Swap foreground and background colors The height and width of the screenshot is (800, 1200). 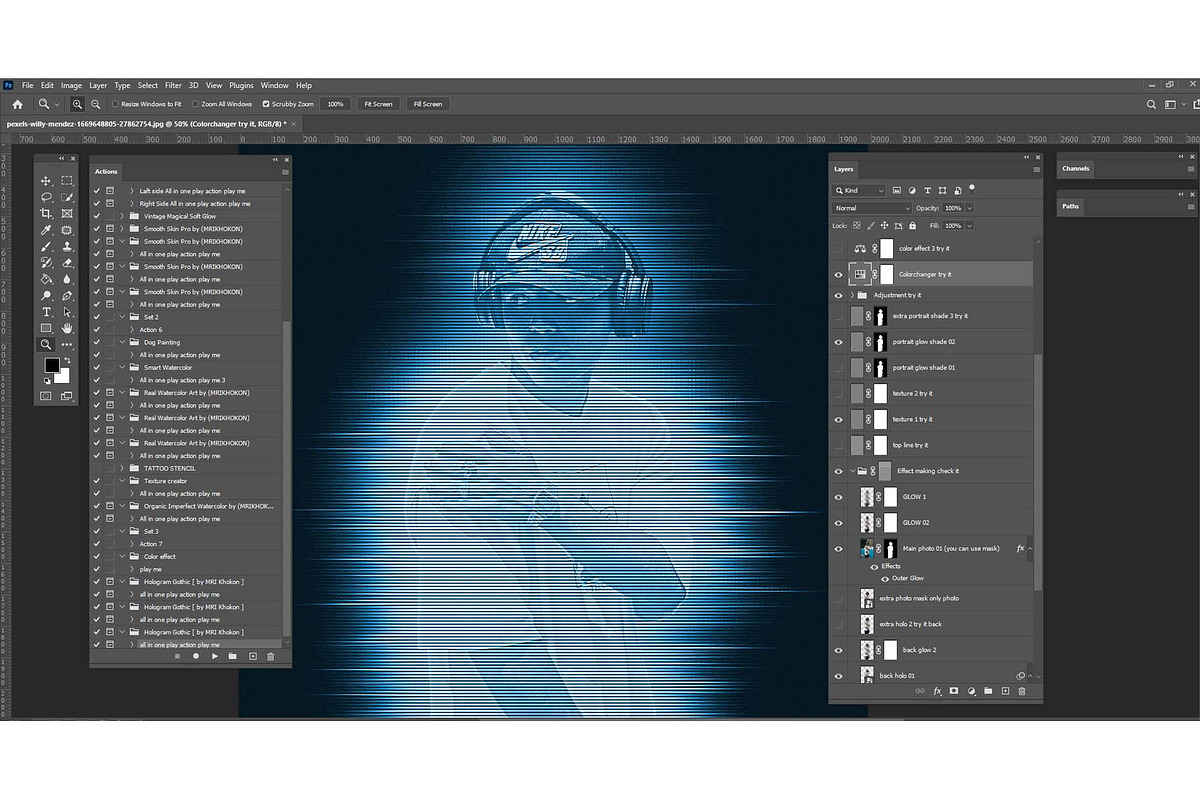[67, 360]
